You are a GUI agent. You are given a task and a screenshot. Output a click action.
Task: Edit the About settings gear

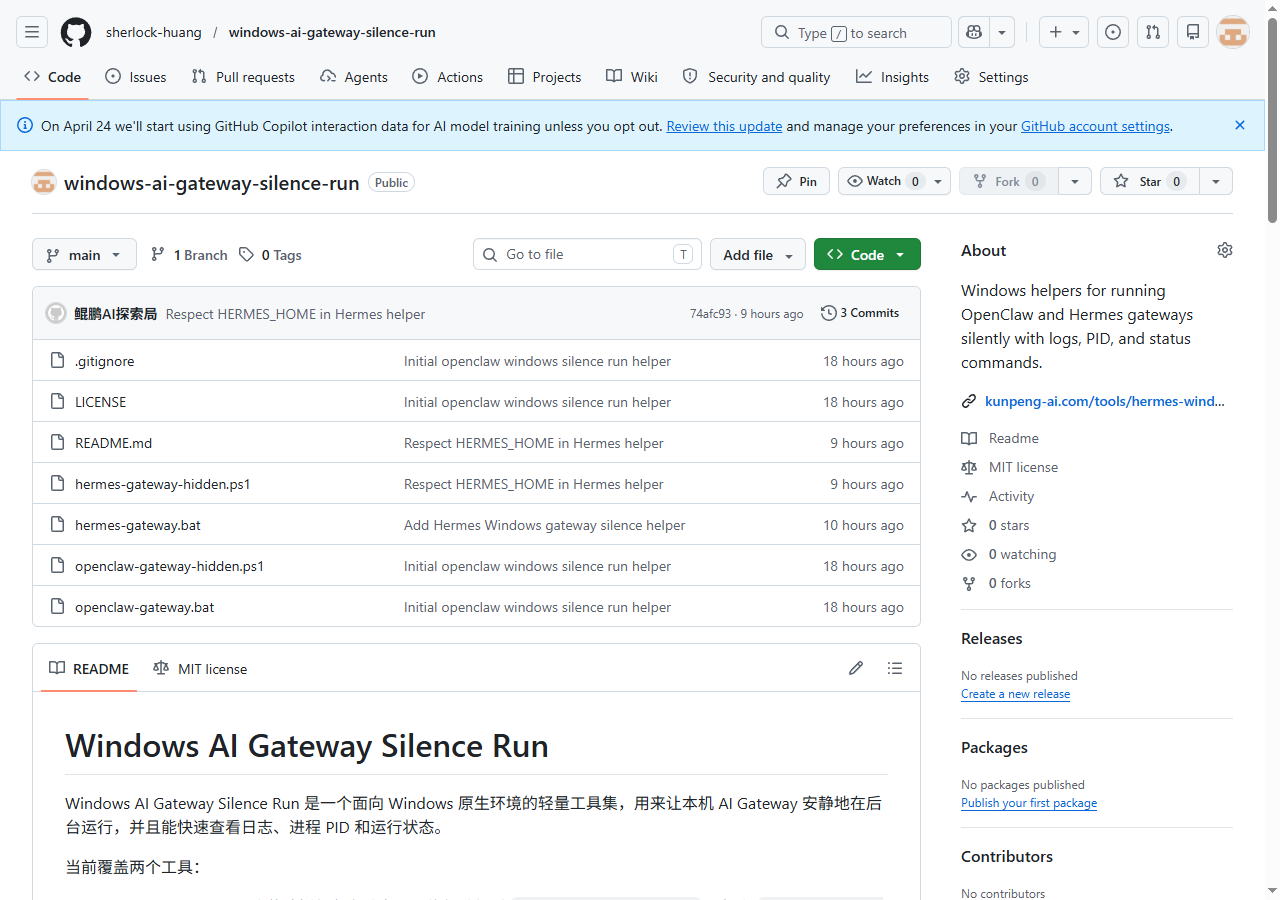tap(1225, 250)
